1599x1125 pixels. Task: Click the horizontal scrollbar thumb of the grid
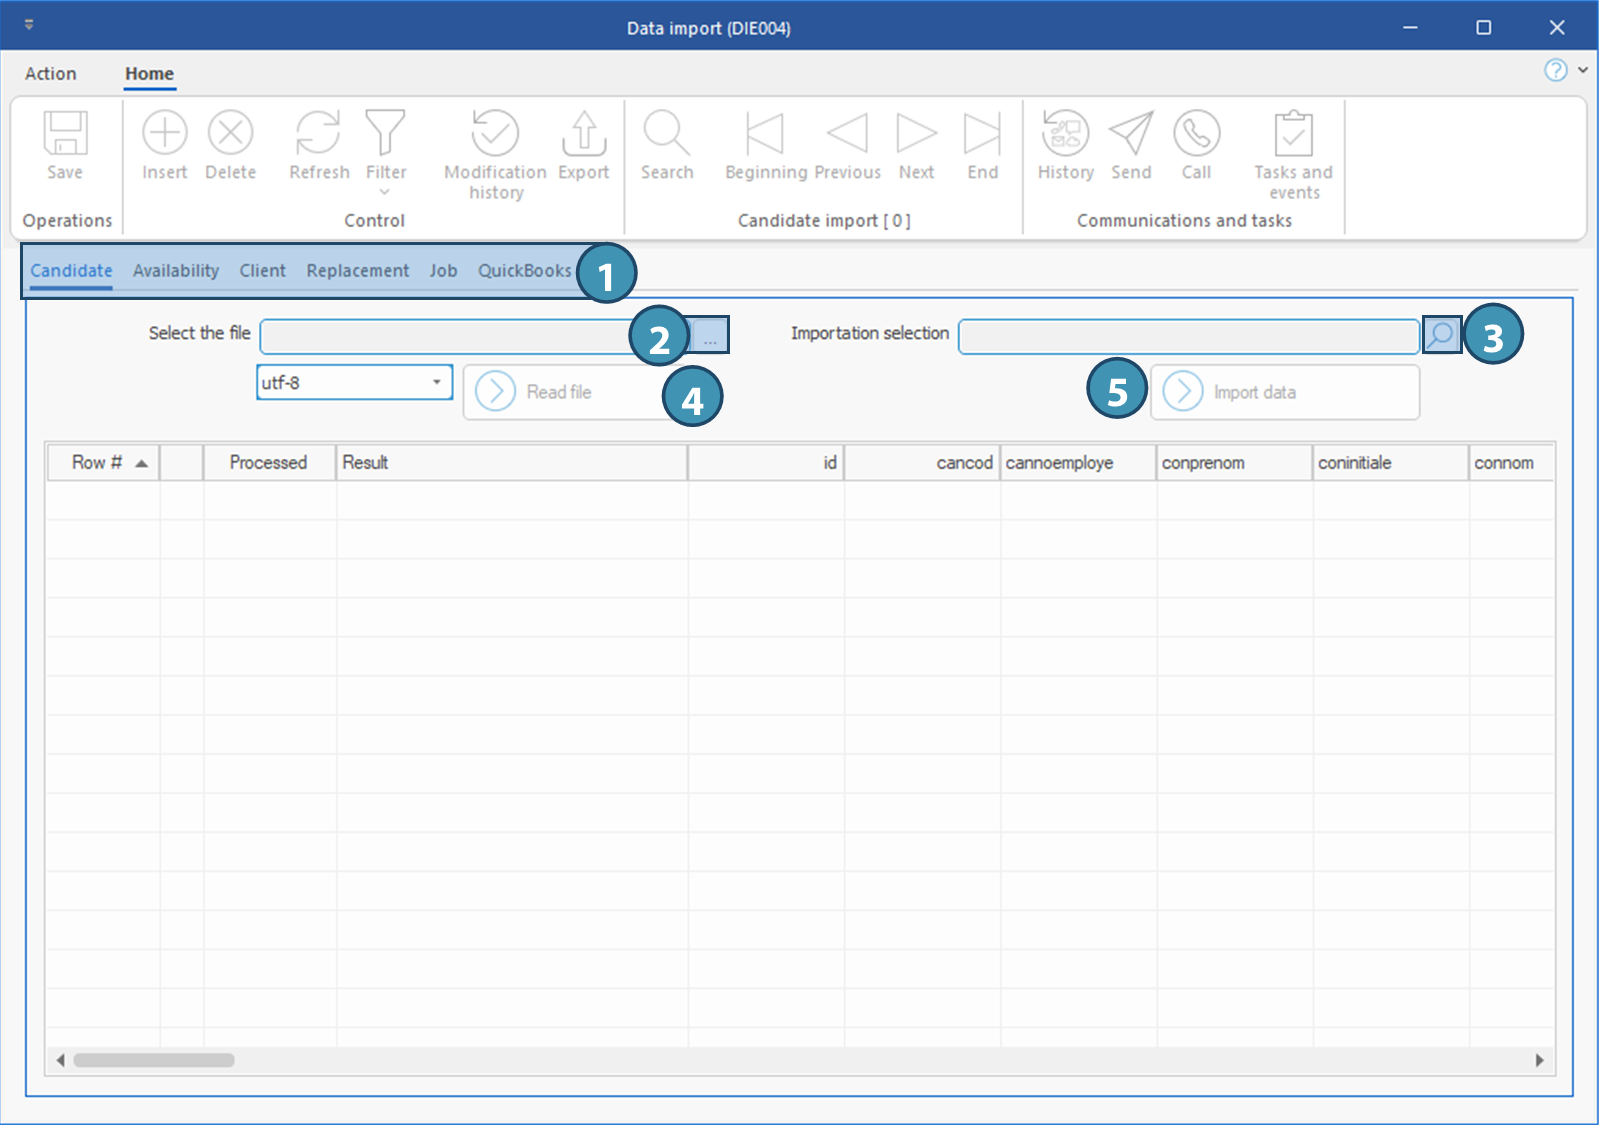click(154, 1060)
